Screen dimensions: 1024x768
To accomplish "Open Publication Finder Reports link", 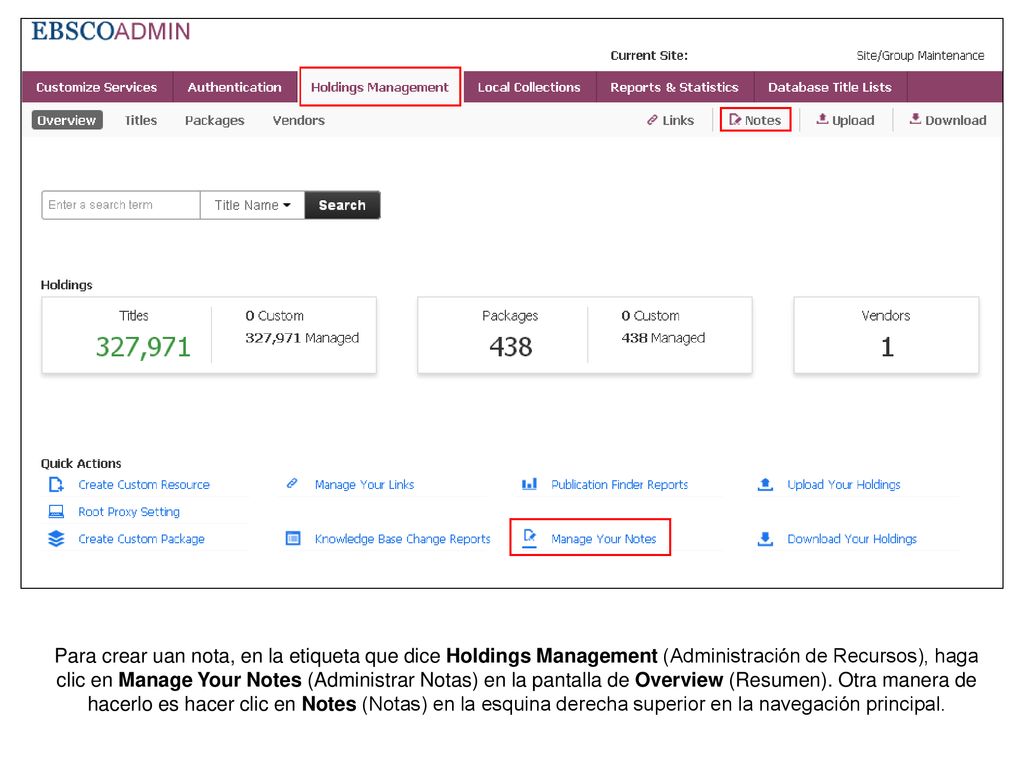I will [x=620, y=485].
